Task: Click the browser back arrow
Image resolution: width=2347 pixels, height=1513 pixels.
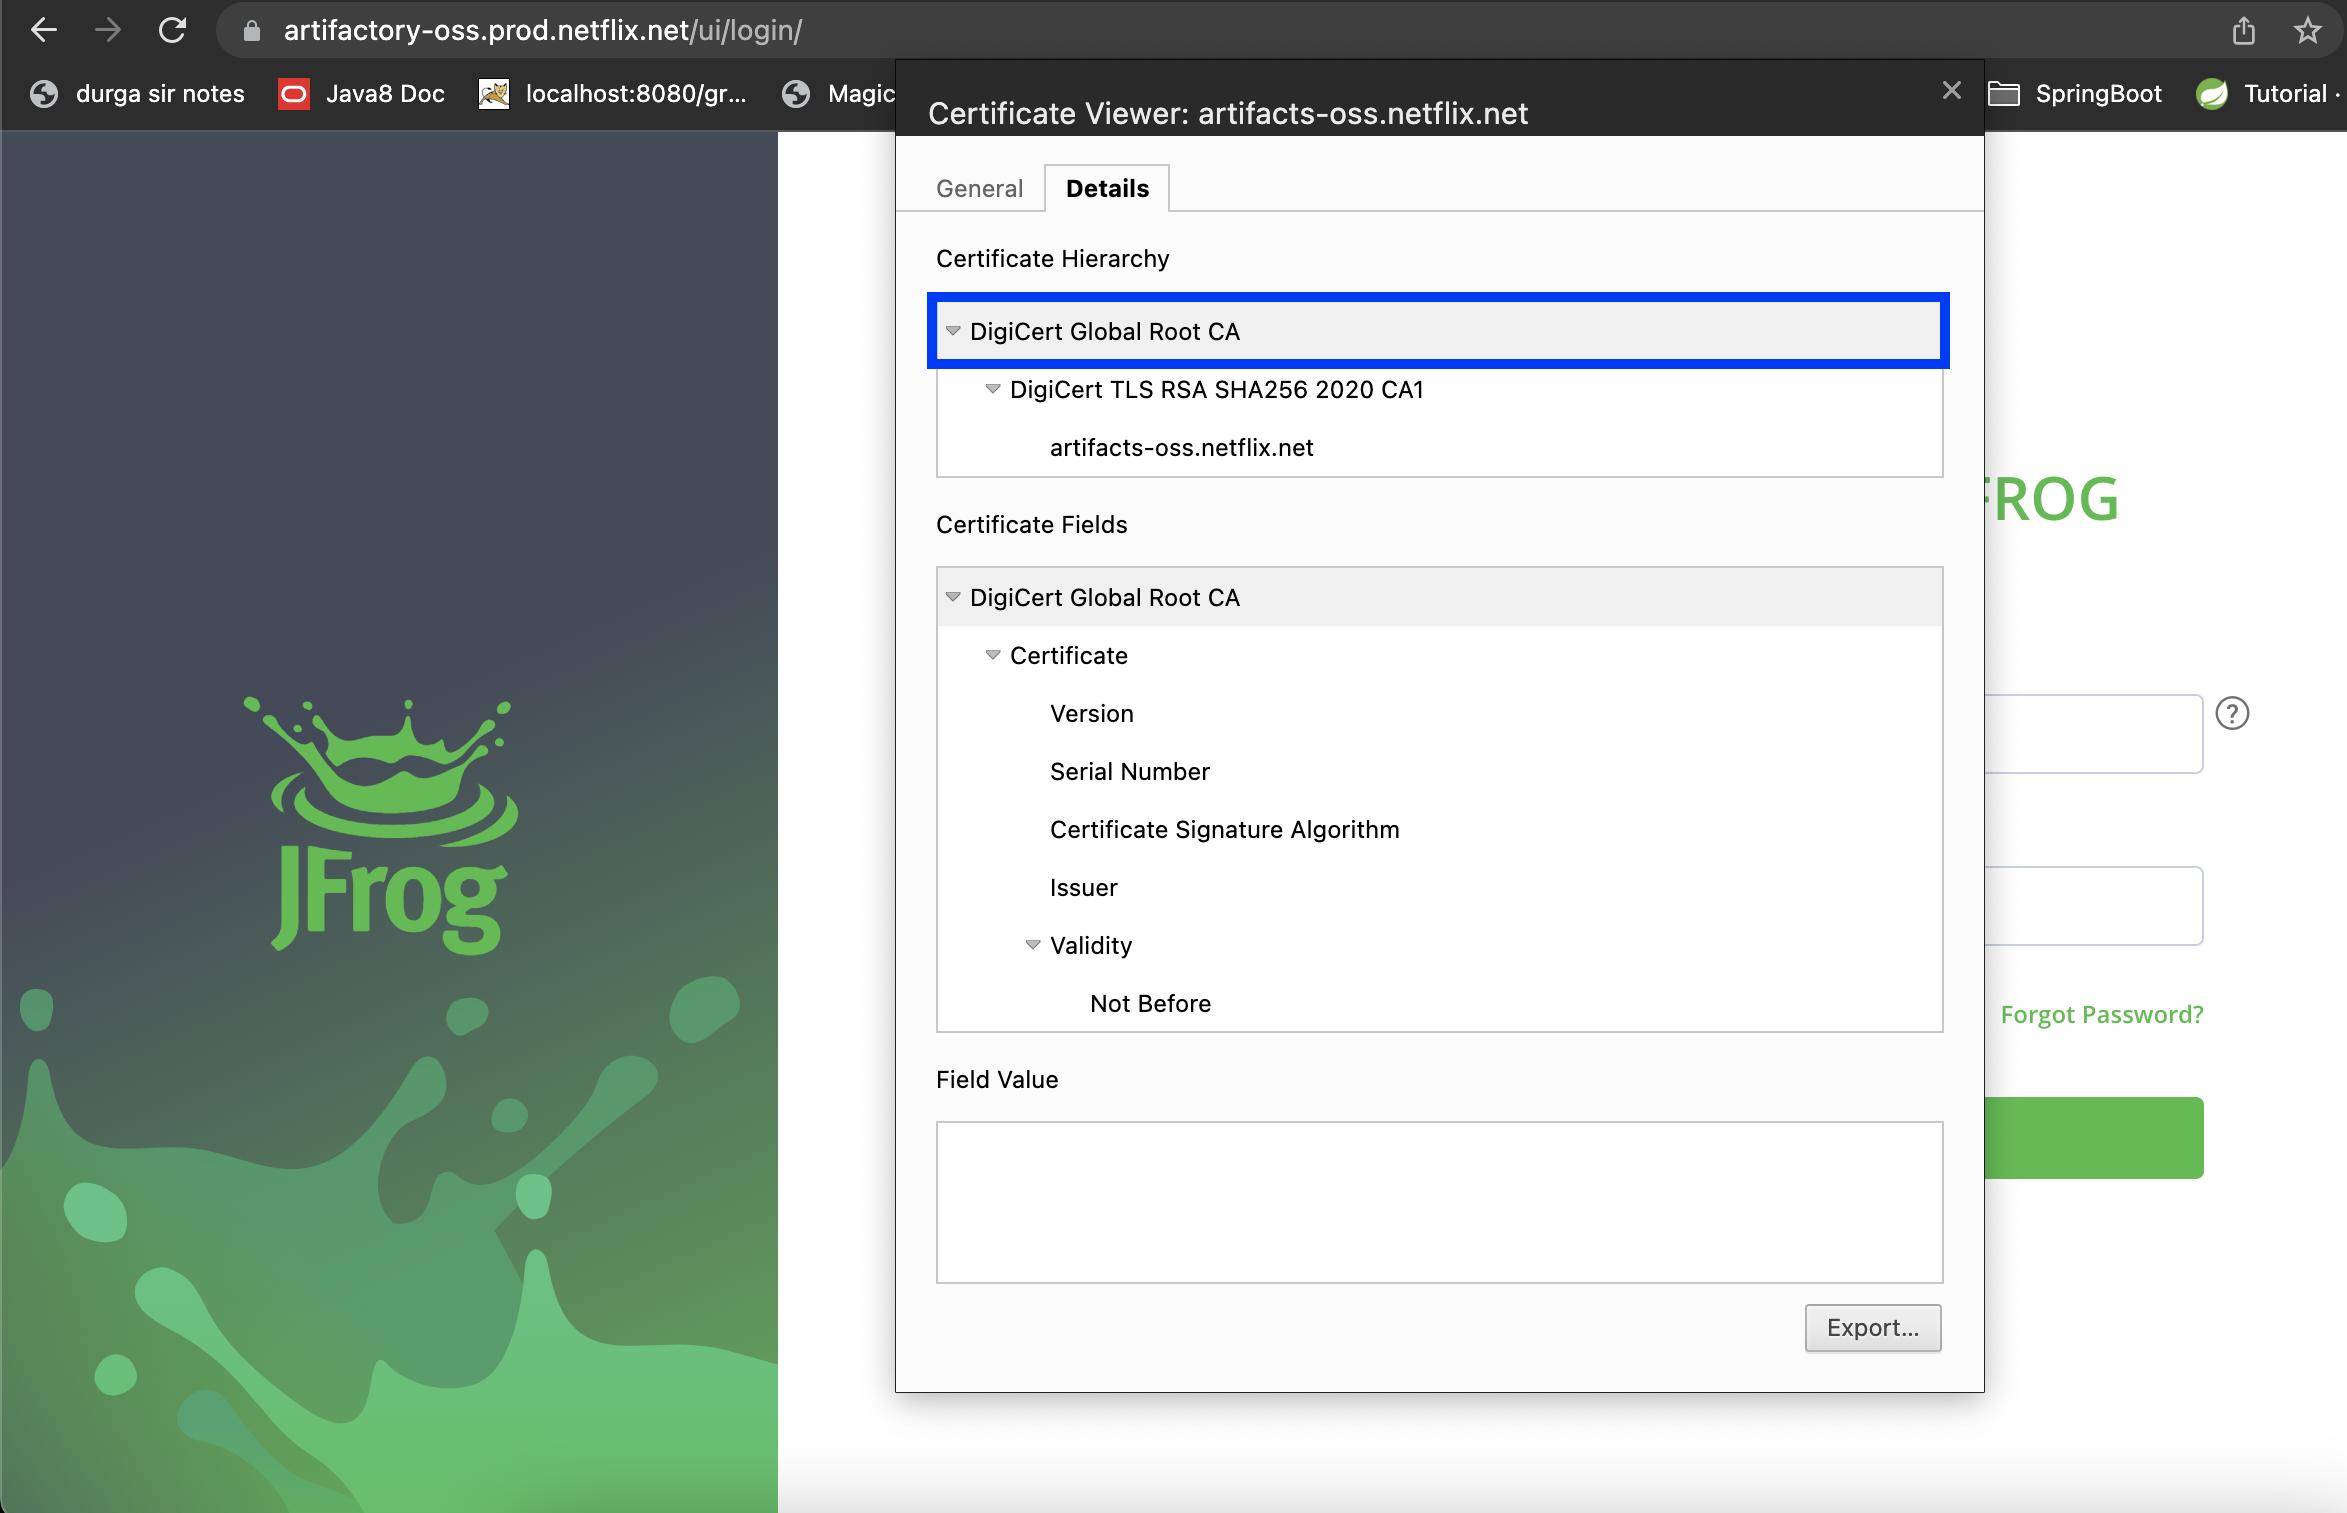Action: point(44,30)
